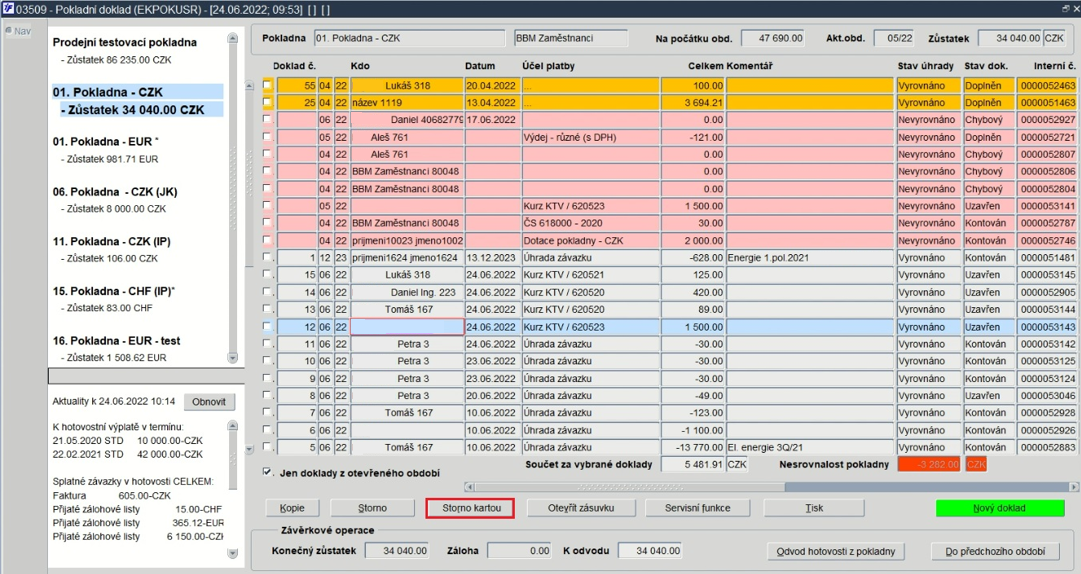Check the box for document 55 Lukáš 318
1081x574 pixels.
[267, 85]
